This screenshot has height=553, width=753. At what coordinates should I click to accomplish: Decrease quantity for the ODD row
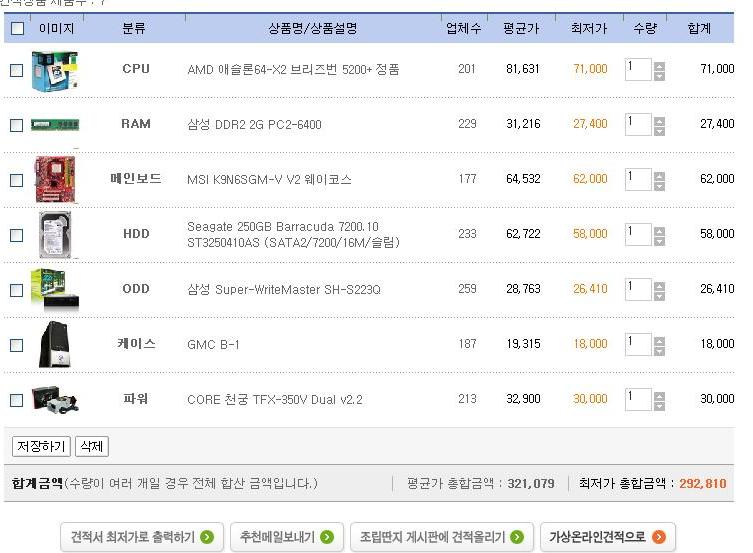[x=659, y=296]
